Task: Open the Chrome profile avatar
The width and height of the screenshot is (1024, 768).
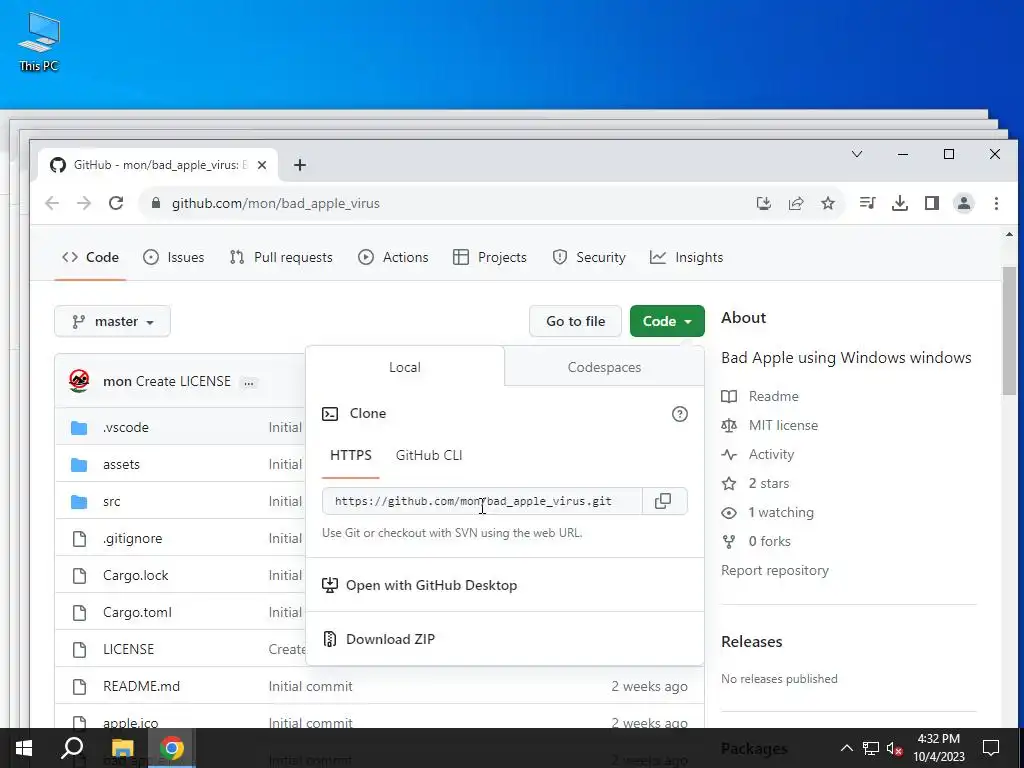Action: [964, 203]
